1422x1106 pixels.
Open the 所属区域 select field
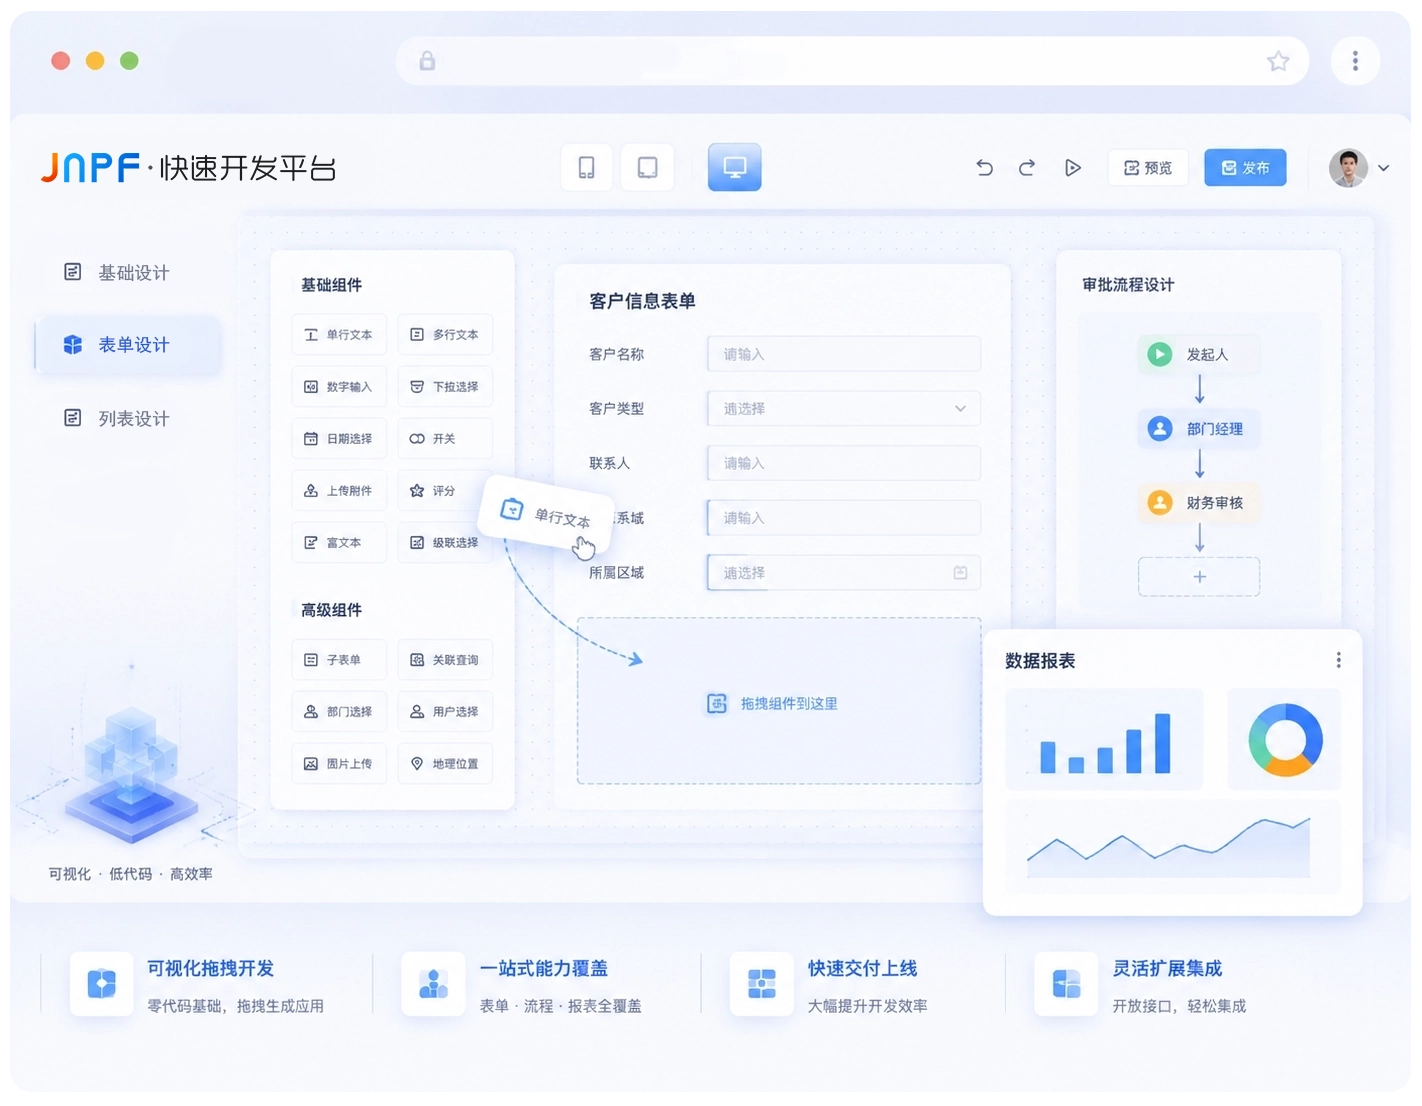844,573
